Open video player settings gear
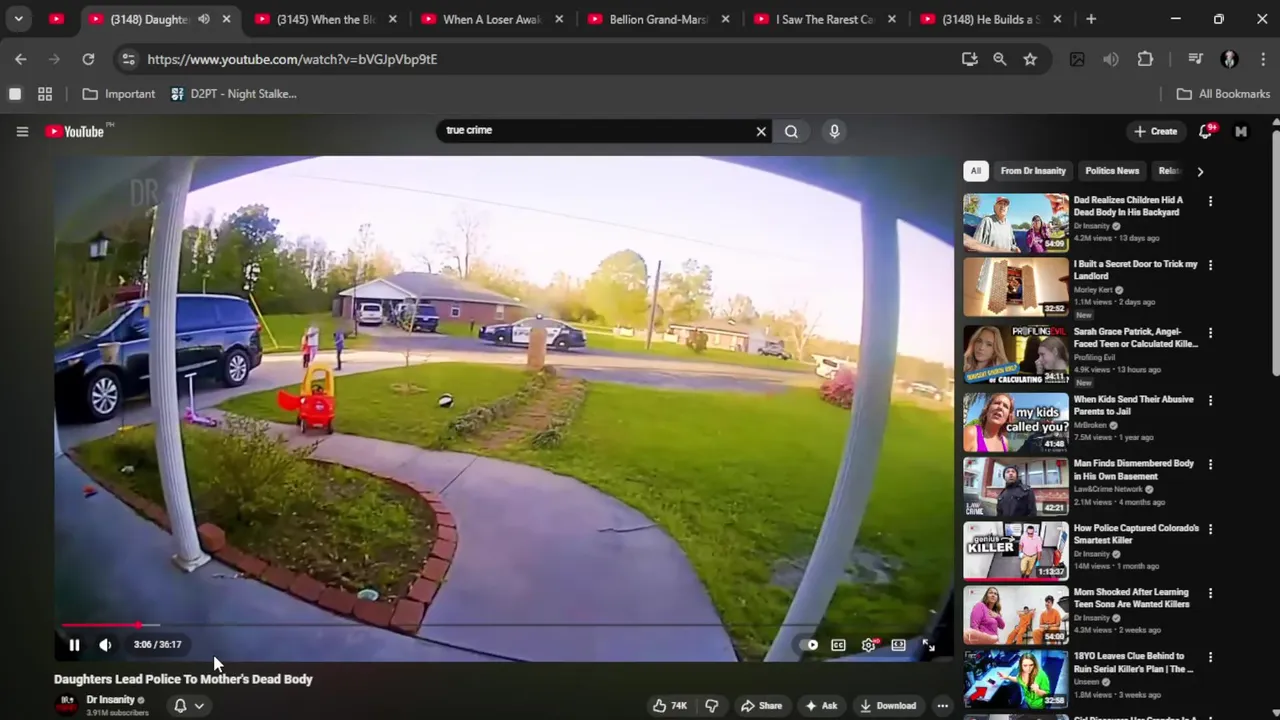 pyautogui.click(x=869, y=645)
